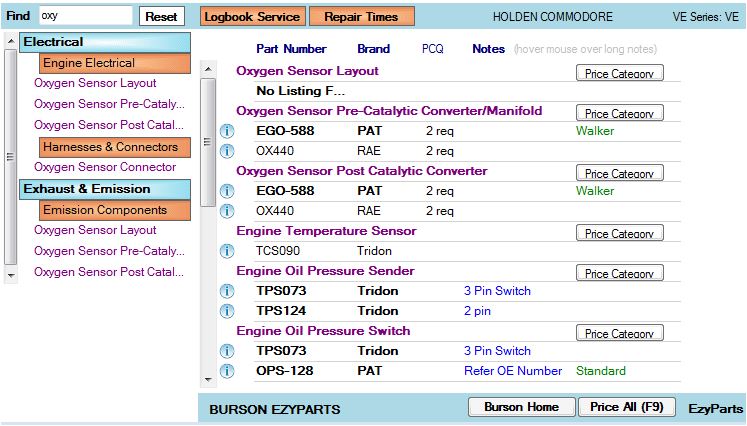Open Oxygen Sensor Post Catal... under Emission Components

pyautogui.click(x=109, y=272)
